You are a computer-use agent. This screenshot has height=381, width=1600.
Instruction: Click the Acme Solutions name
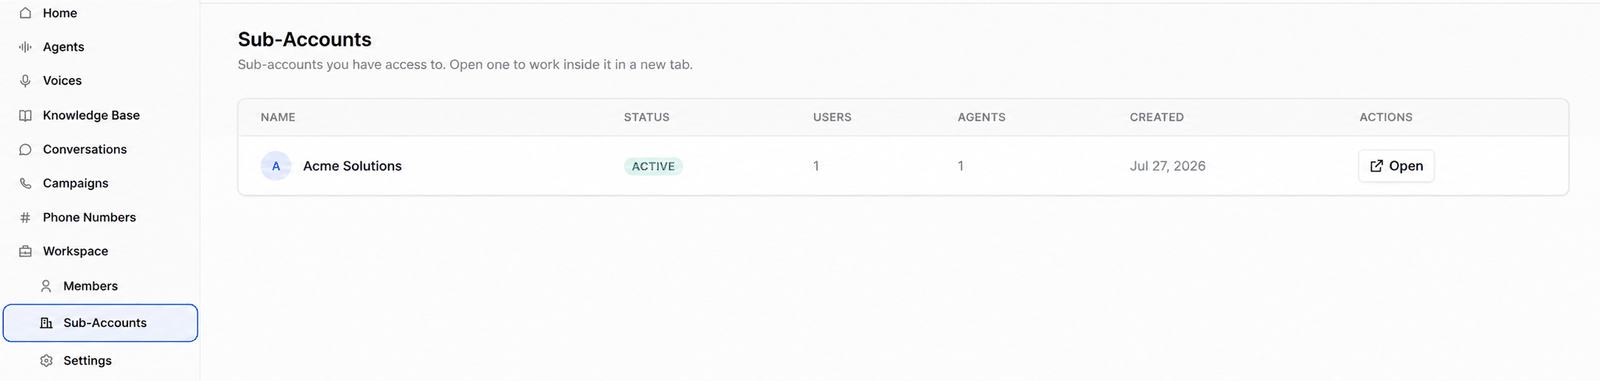(352, 166)
